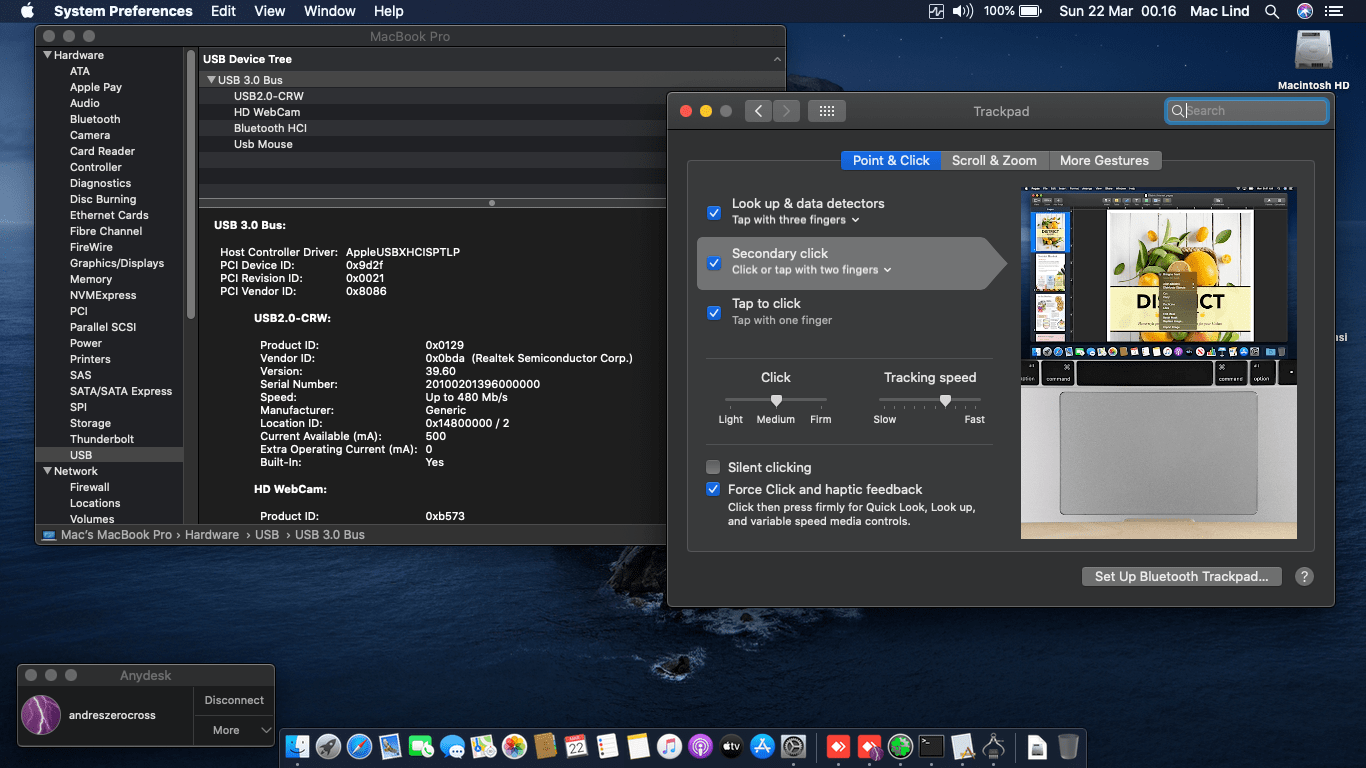
Task: Open Terminal in the Dock
Action: coord(932,746)
